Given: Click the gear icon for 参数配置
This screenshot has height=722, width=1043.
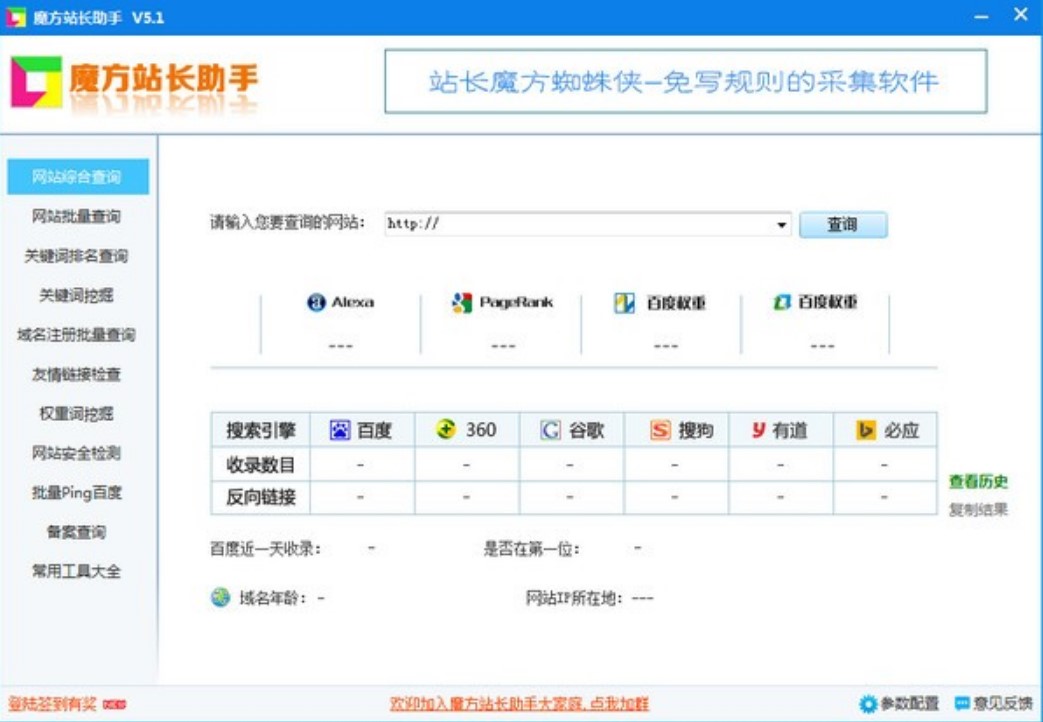Looking at the screenshot, I should [x=868, y=704].
